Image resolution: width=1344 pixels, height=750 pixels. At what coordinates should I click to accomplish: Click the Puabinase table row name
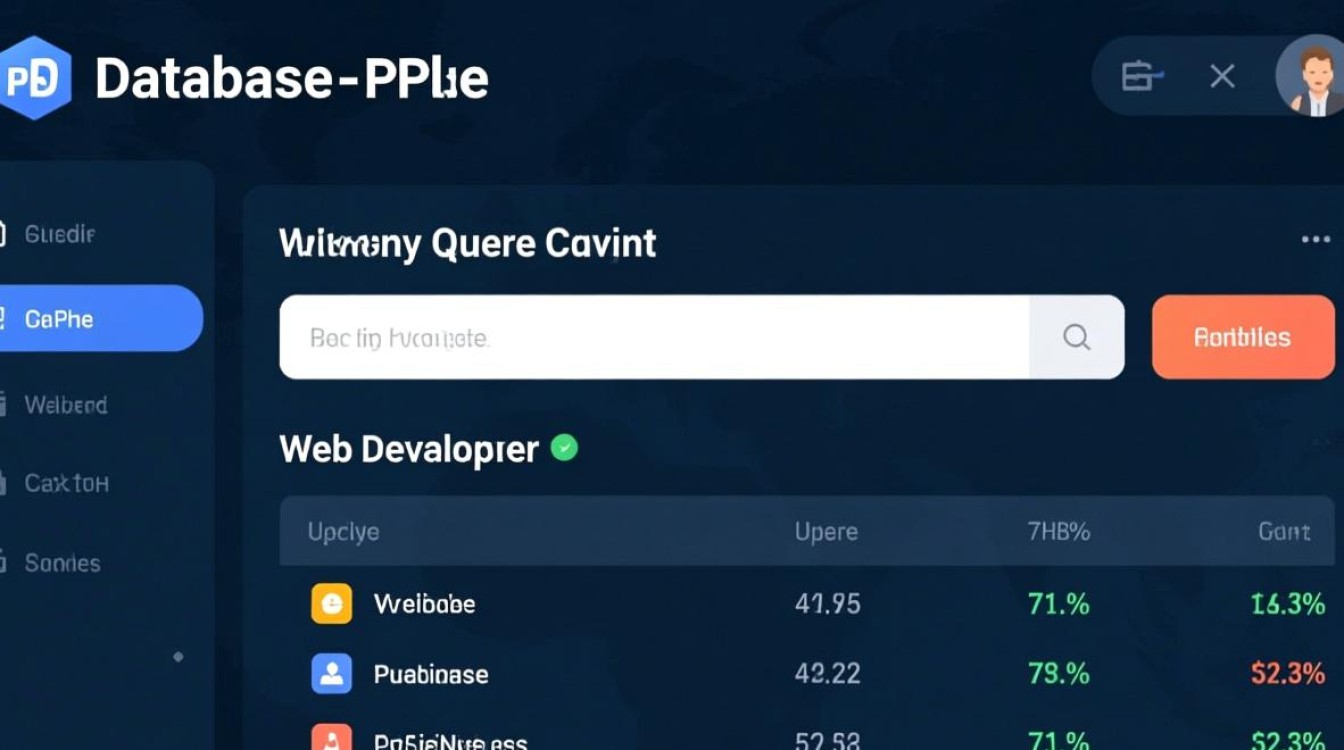pyautogui.click(x=431, y=674)
